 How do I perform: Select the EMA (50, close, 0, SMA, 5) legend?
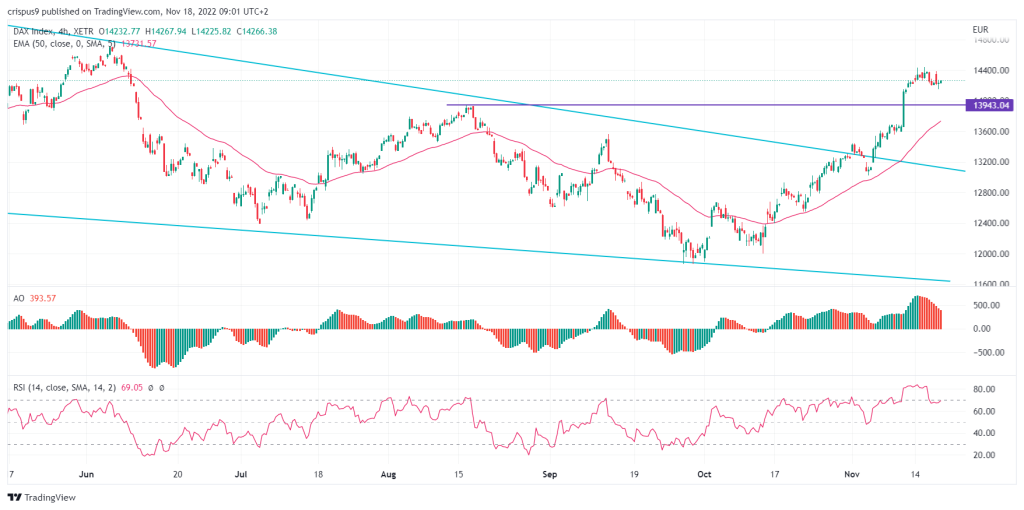[x=64, y=42]
